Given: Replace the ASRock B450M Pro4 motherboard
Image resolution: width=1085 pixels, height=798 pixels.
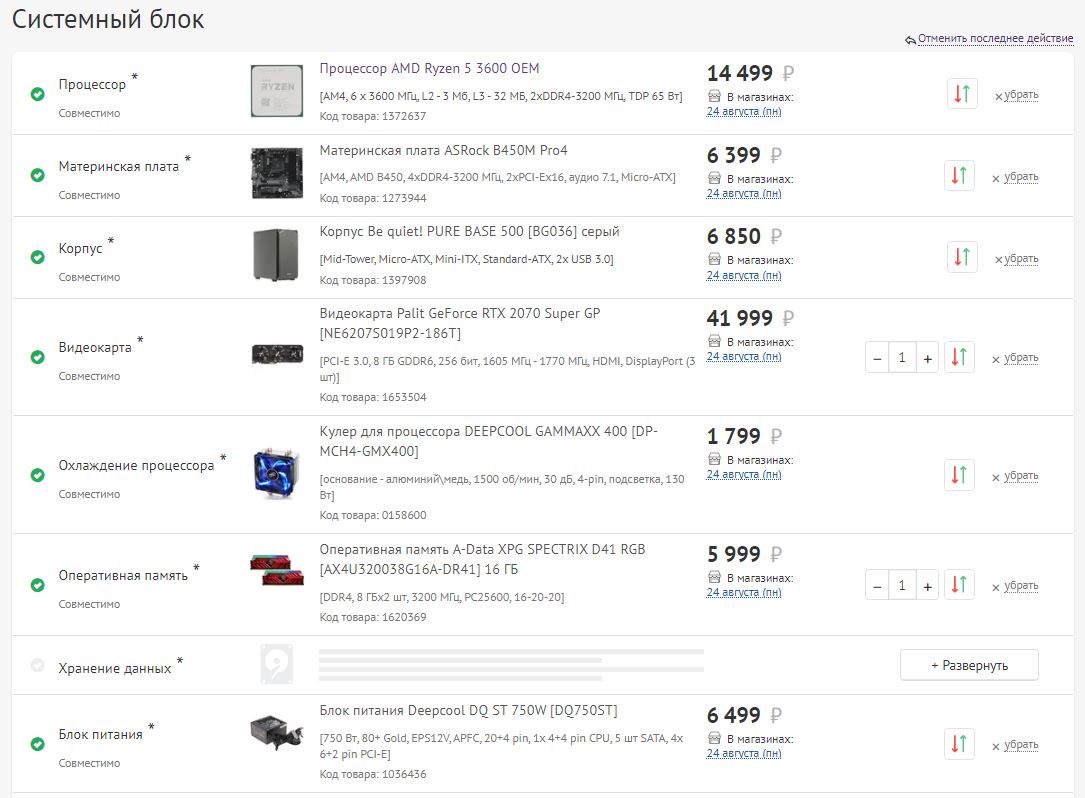Looking at the screenshot, I should coord(959,176).
